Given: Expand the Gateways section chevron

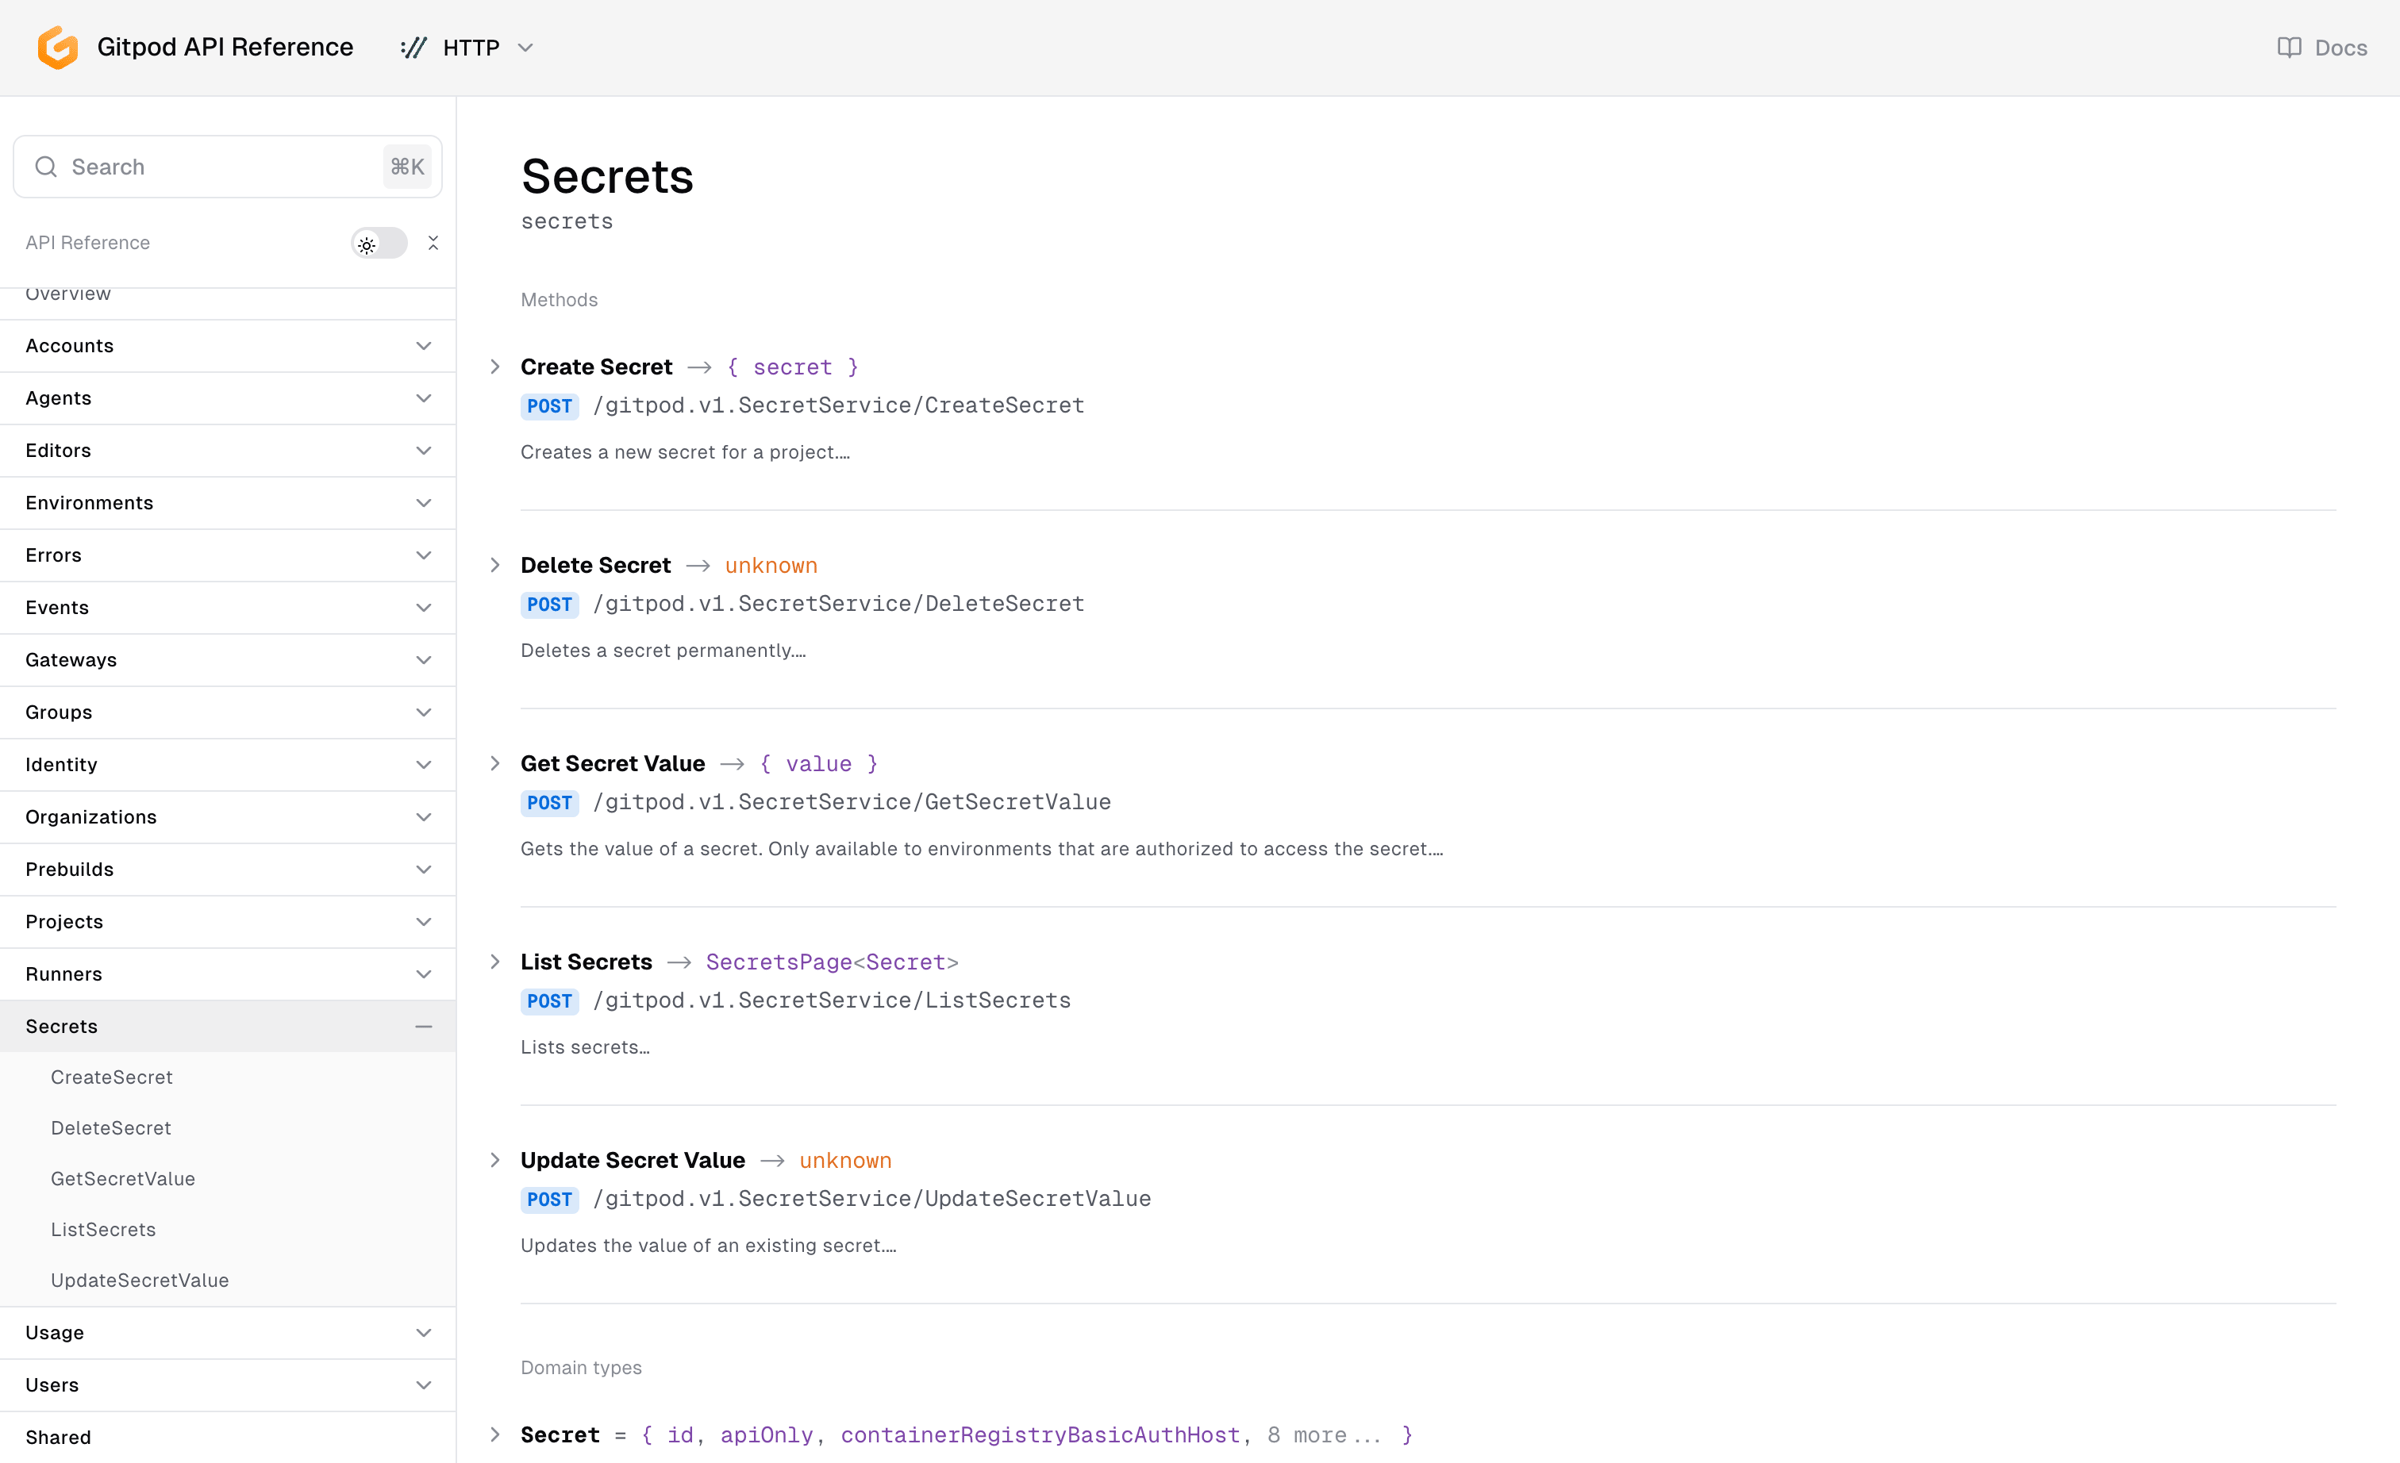Looking at the screenshot, I should point(423,660).
